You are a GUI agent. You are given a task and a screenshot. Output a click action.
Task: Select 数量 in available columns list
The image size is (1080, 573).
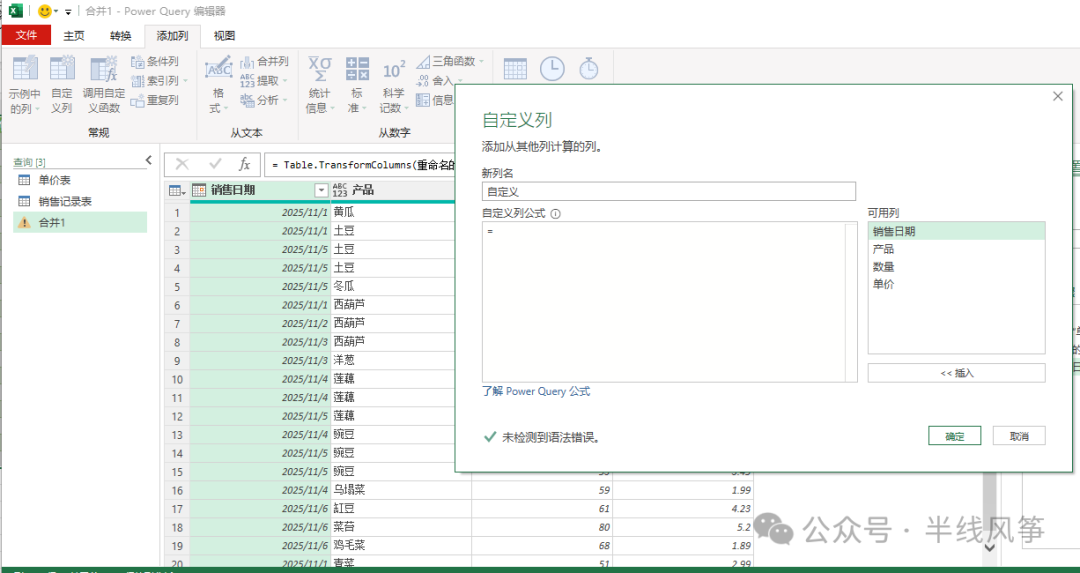(x=956, y=267)
